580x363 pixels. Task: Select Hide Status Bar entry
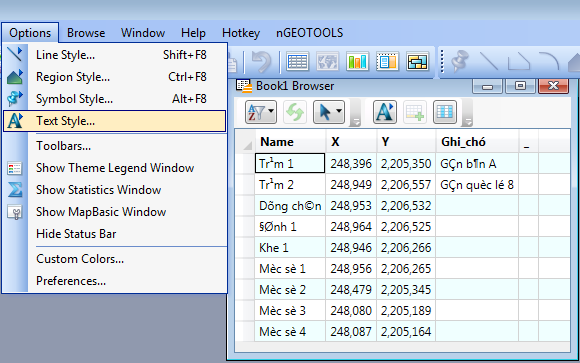(115, 234)
